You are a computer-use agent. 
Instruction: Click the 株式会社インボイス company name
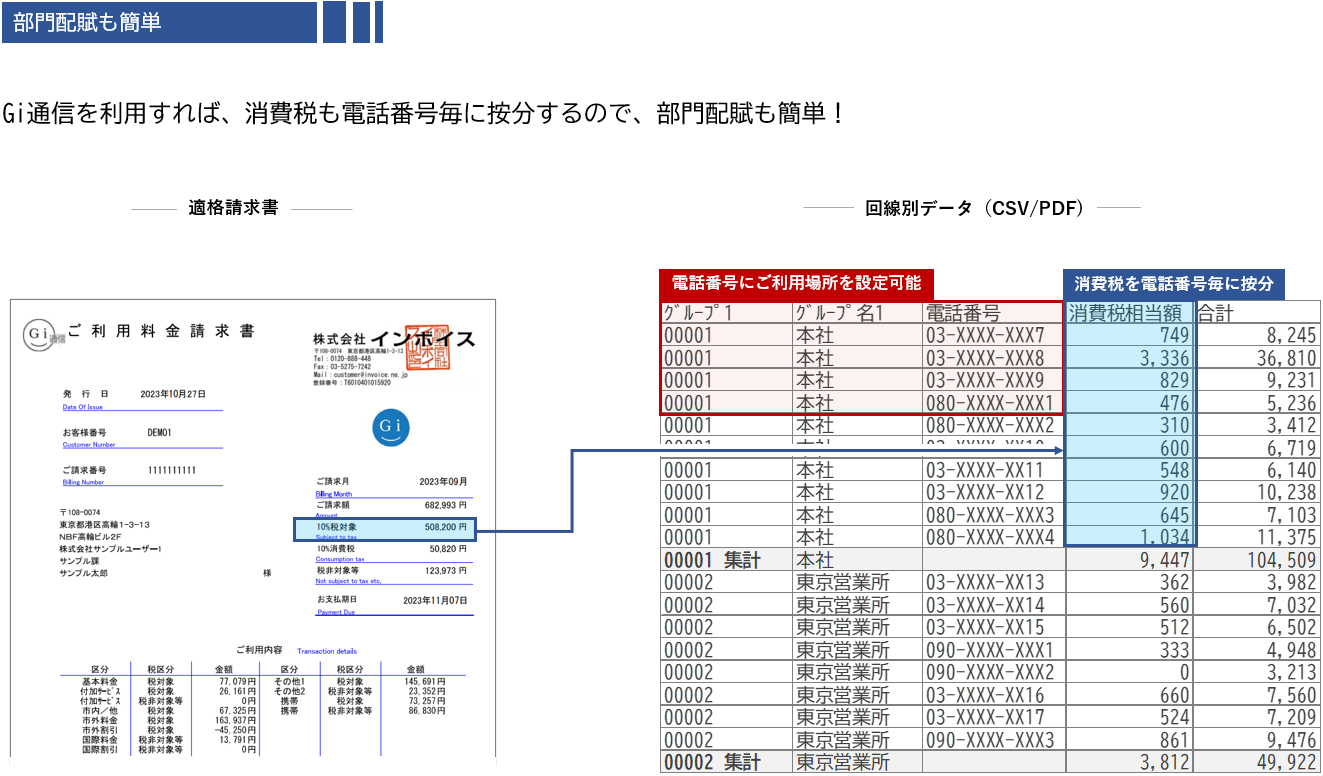coord(394,339)
